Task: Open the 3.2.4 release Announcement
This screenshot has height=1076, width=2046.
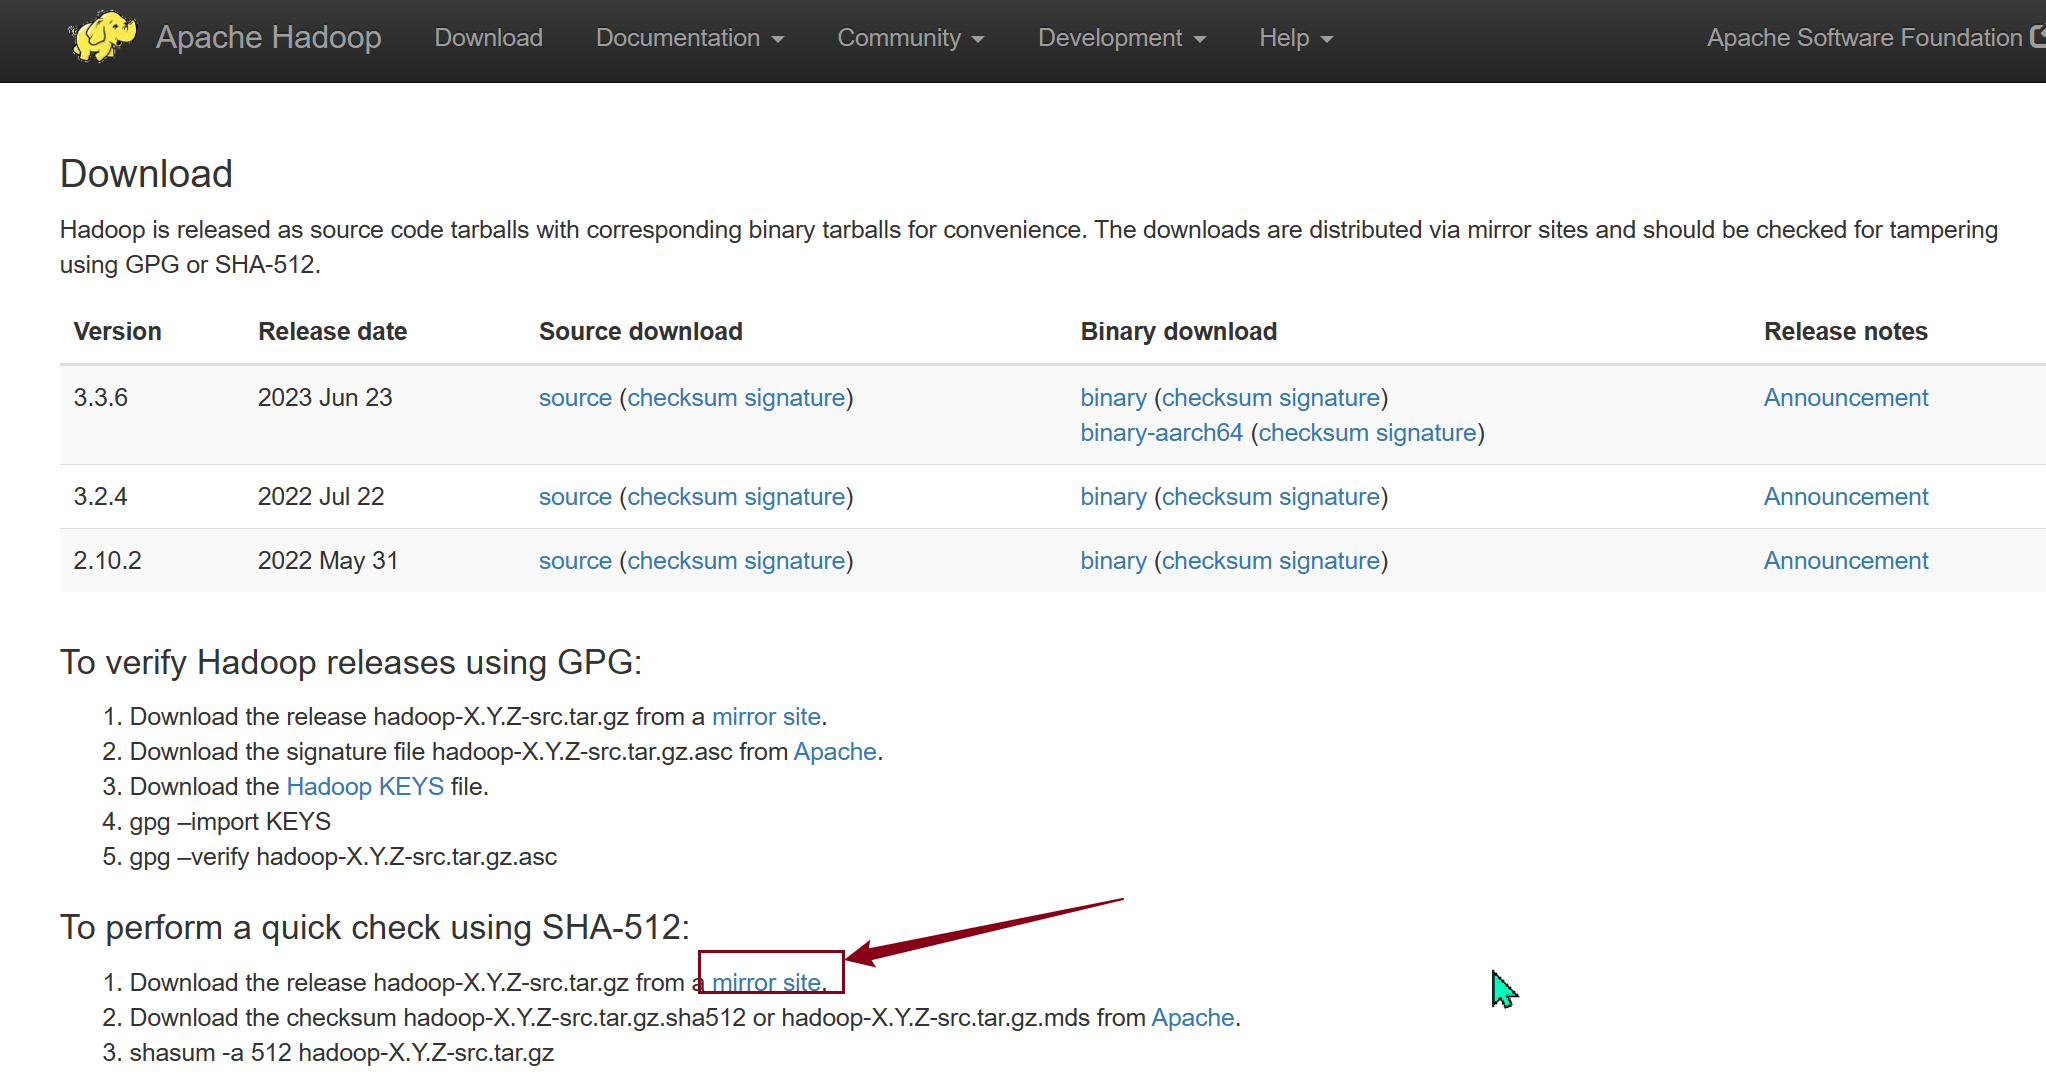Action: pos(1846,497)
